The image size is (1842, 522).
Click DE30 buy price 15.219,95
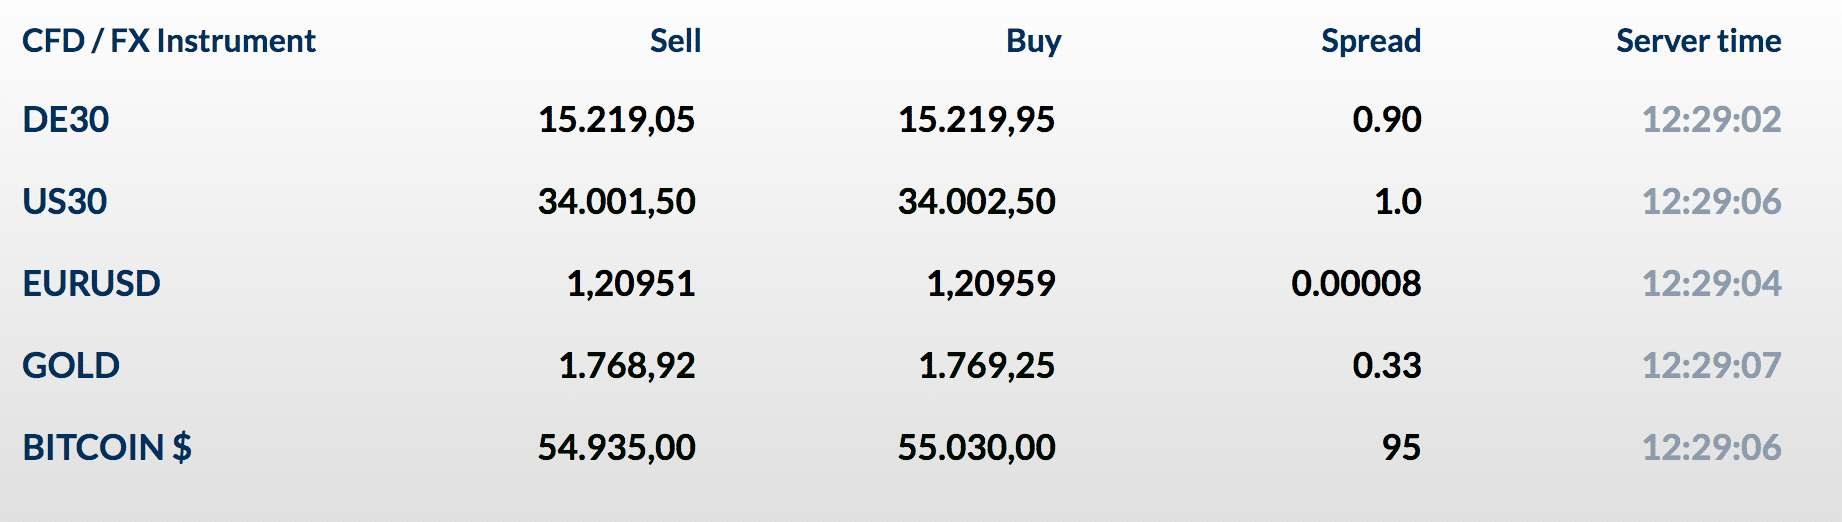tap(976, 120)
